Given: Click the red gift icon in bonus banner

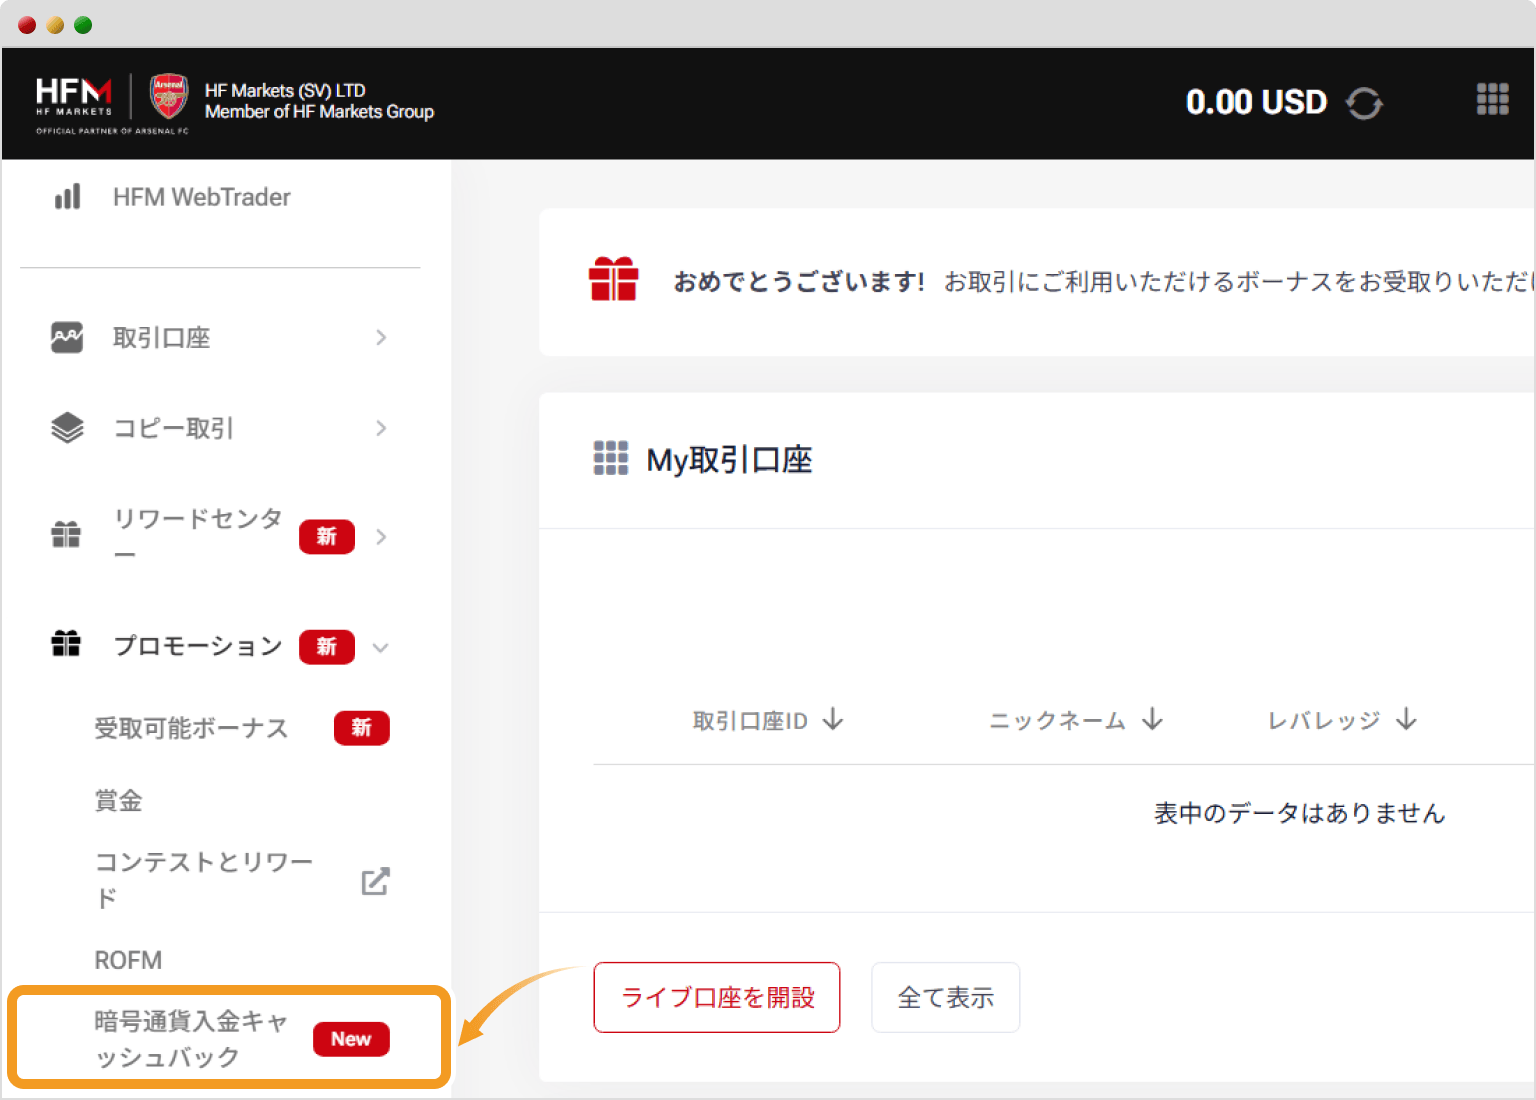Looking at the screenshot, I should pyautogui.click(x=613, y=279).
